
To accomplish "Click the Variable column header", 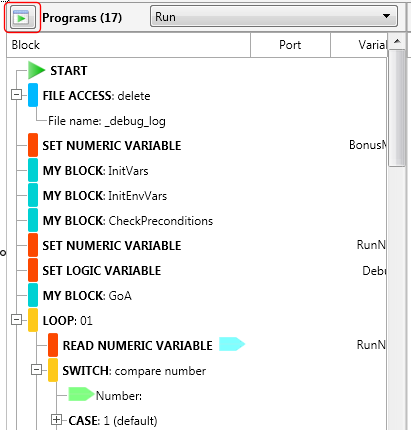I will (x=359, y=45).
